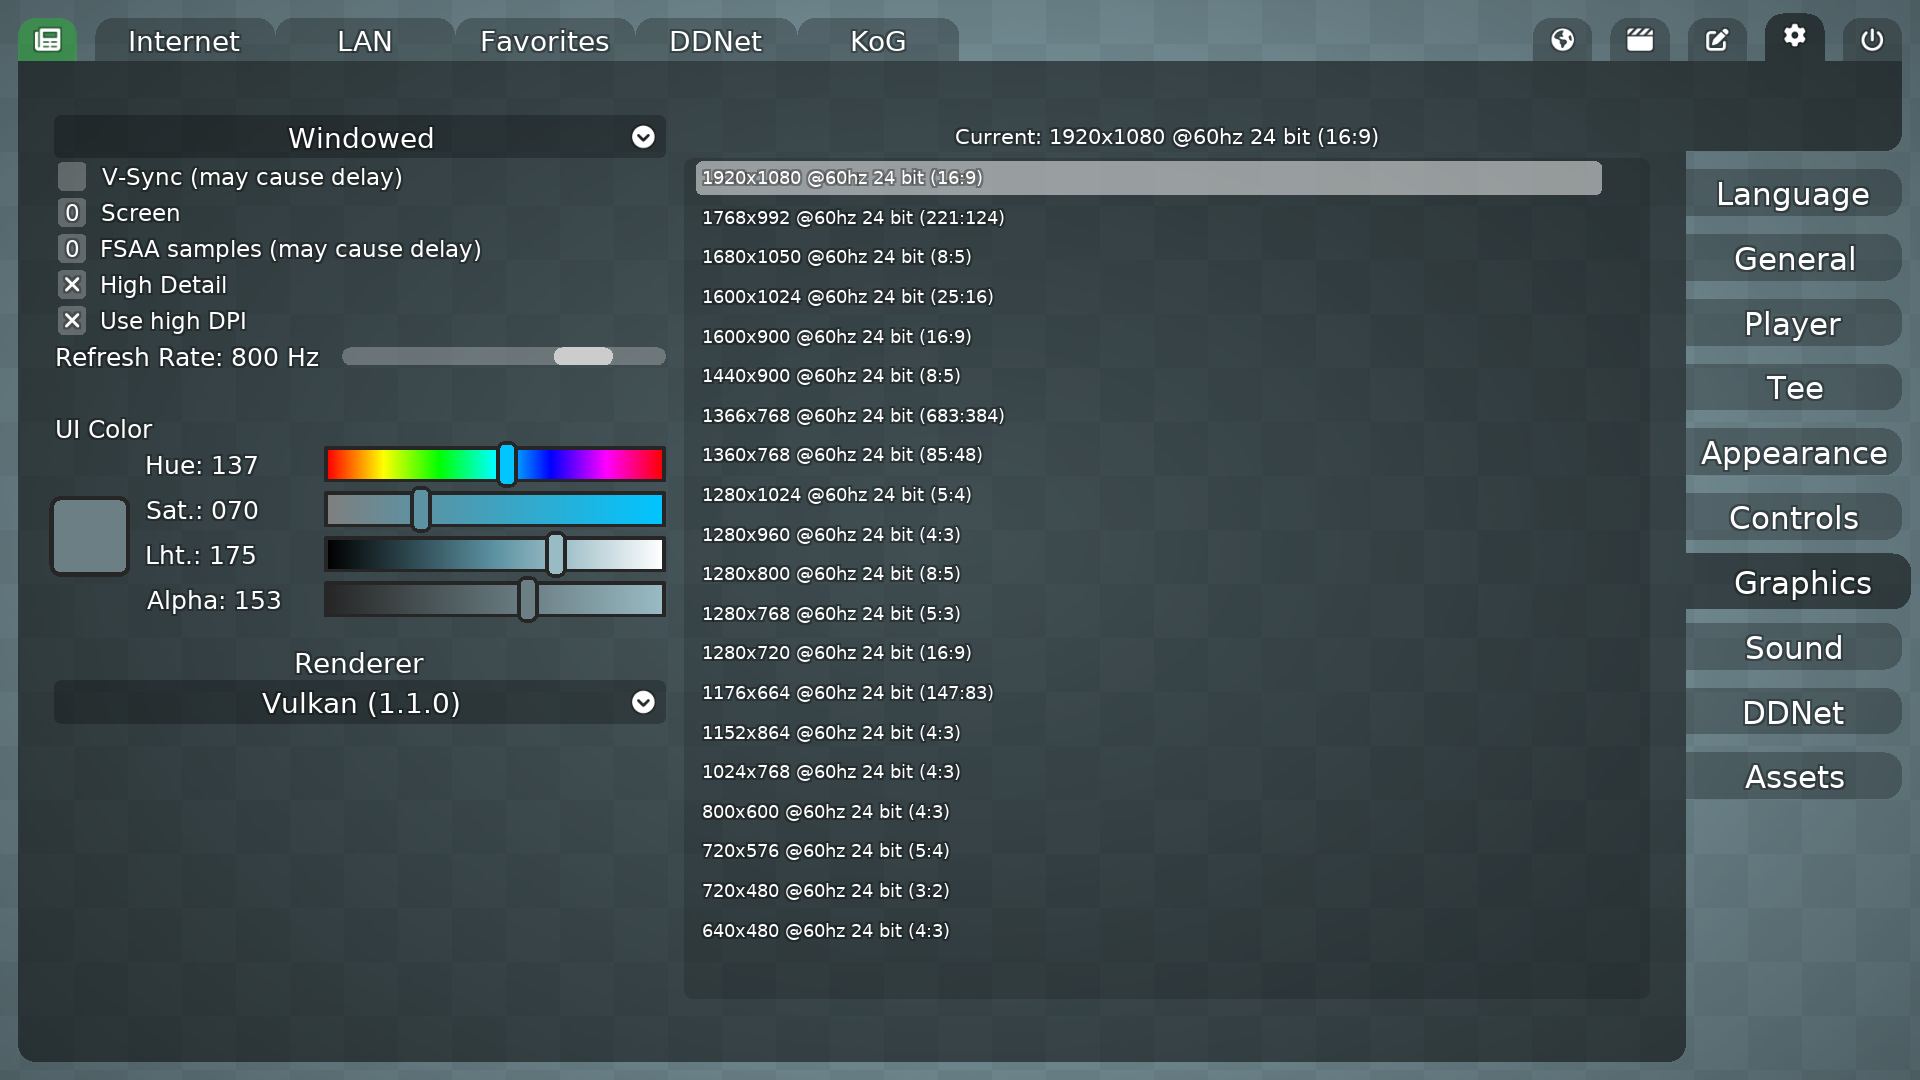This screenshot has width=1920, height=1080.
Task: Launch the map editor pencil icon
Action: pyautogui.click(x=1717, y=39)
